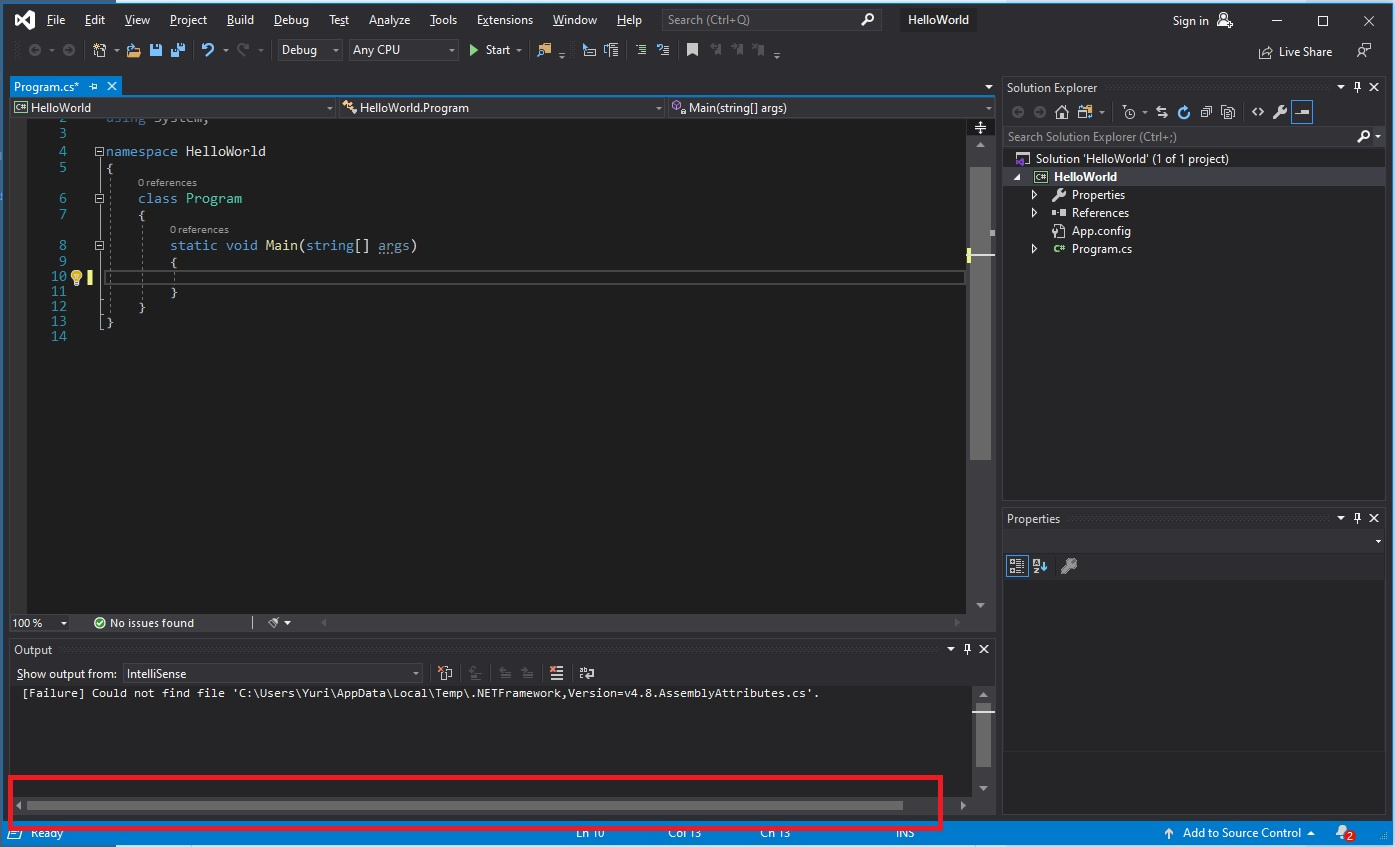Close the Program.cs tab
The width and height of the screenshot is (1395, 847).
point(112,87)
